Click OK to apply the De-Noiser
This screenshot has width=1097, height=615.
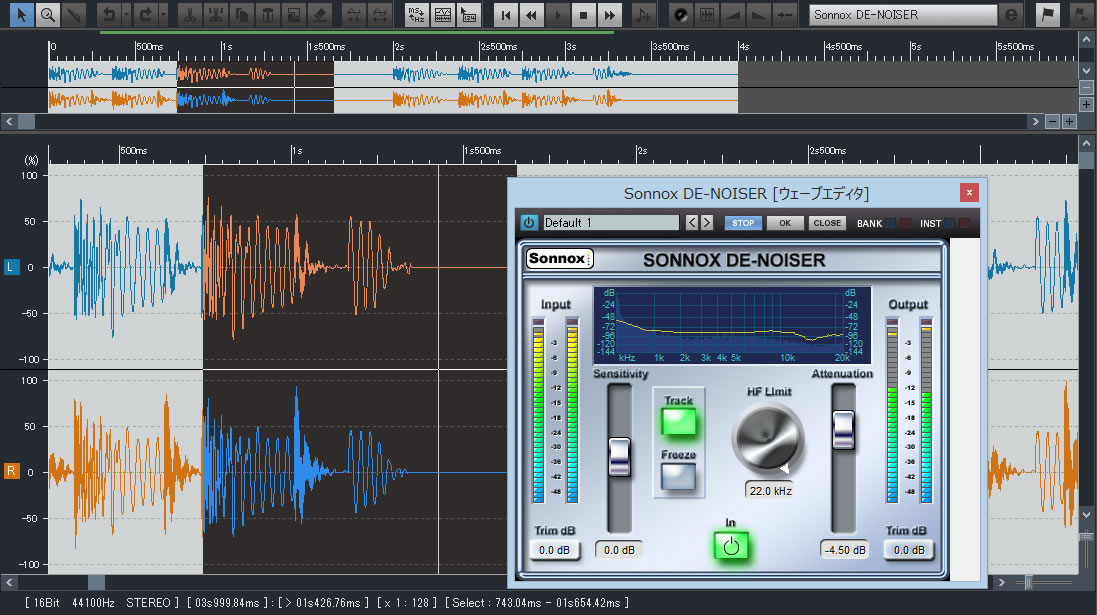[785, 223]
